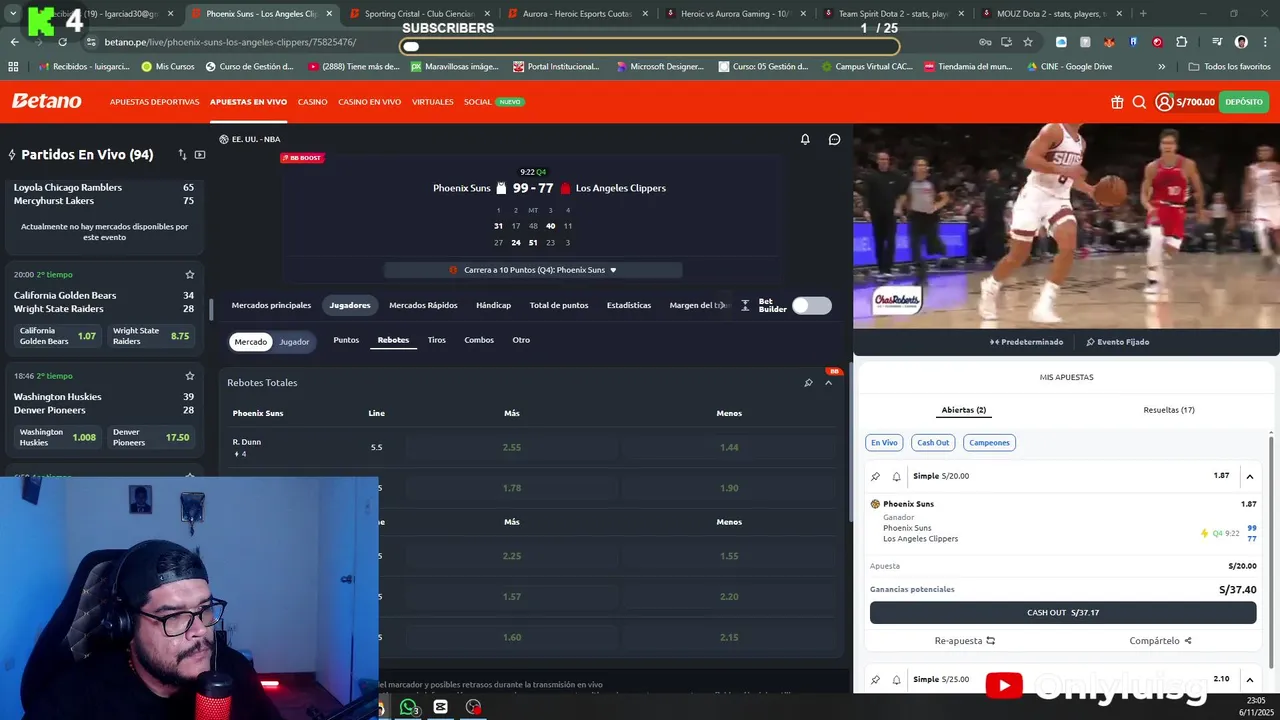Enable the En Vivo filter chip
Viewport: 1280px width, 720px height.
click(x=884, y=442)
